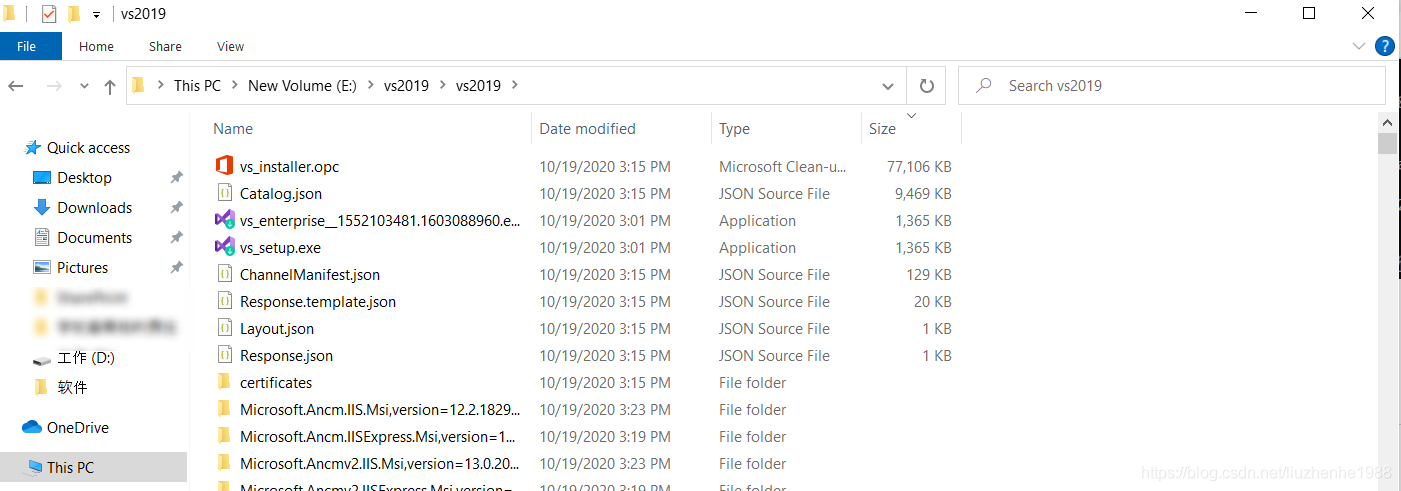Image resolution: width=1401 pixels, height=491 pixels.
Task: Expand address bar history dropdown
Action: [888, 86]
